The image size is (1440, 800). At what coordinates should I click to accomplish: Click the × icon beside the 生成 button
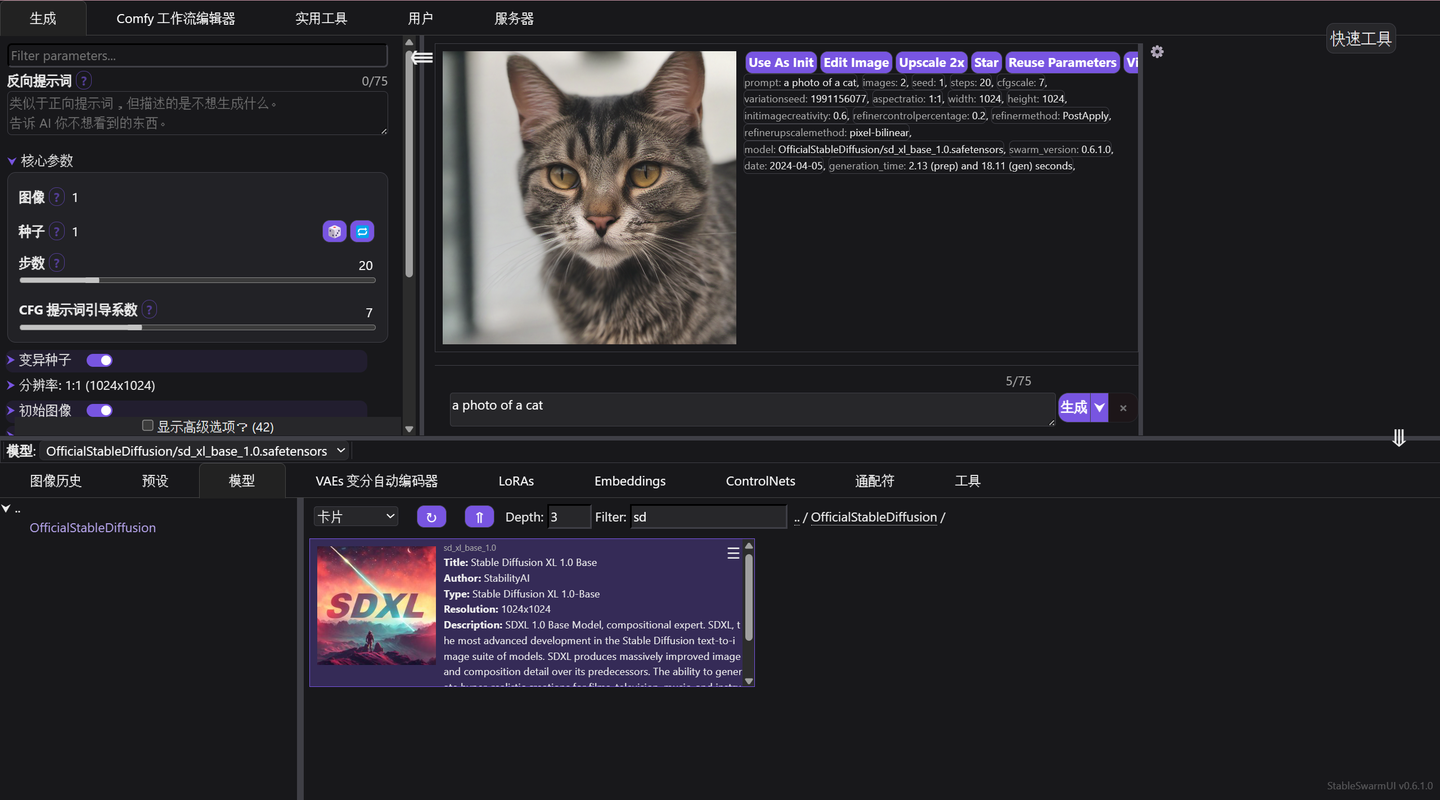pyautogui.click(x=1123, y=408)
